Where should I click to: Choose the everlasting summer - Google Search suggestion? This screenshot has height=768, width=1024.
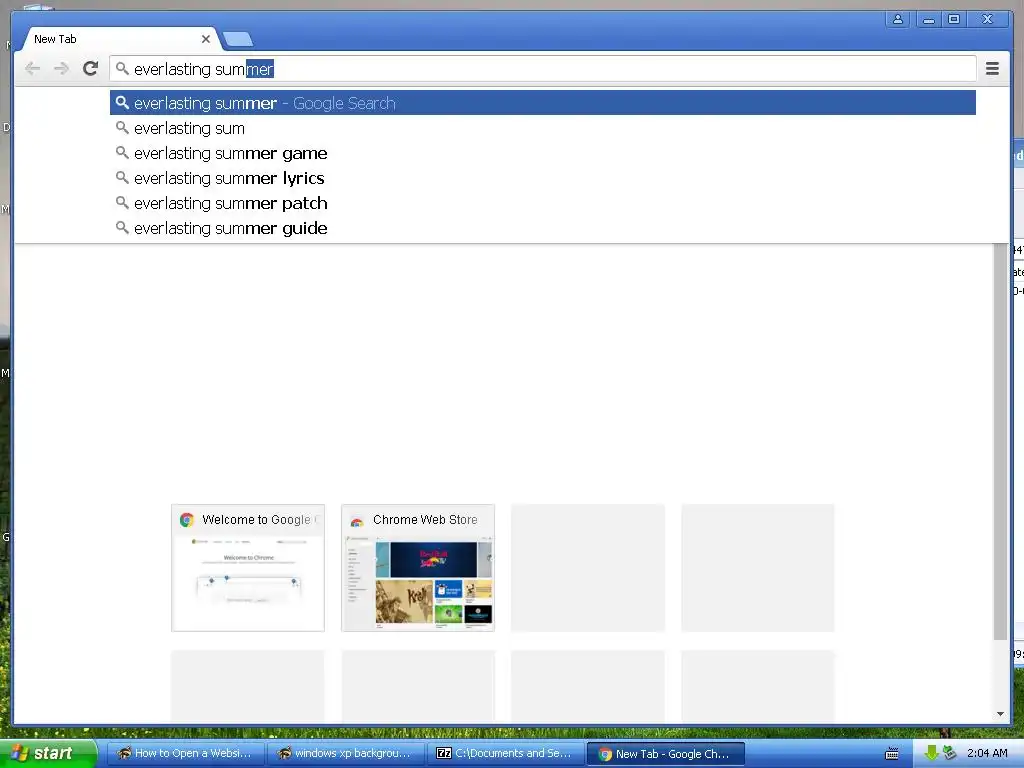pos(543,103)
